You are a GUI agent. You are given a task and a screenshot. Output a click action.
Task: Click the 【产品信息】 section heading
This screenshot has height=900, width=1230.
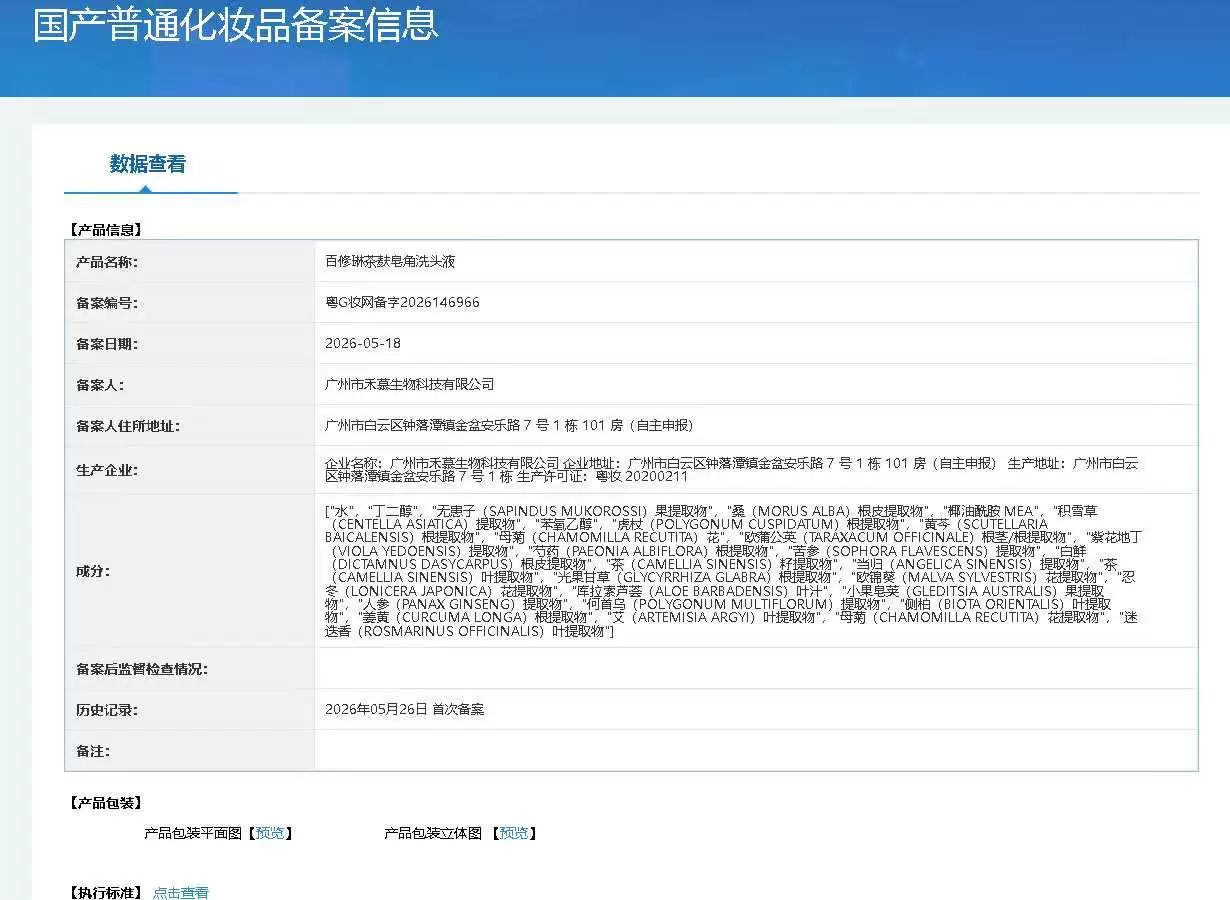[106, 229]
